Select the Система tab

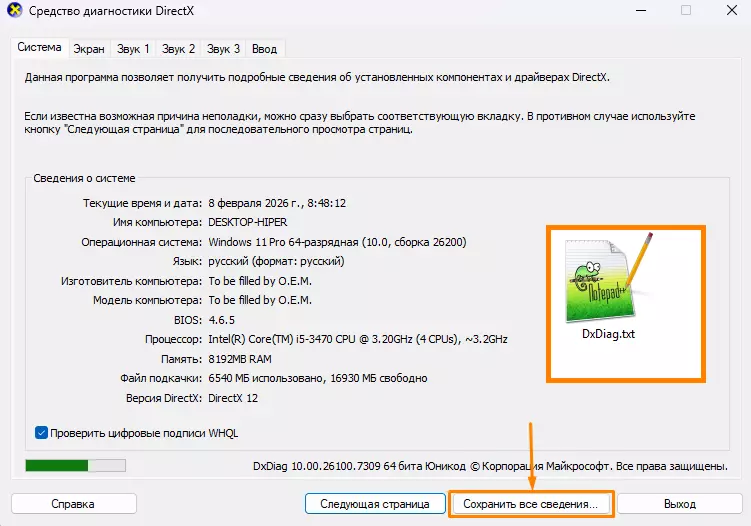(39, 47)
